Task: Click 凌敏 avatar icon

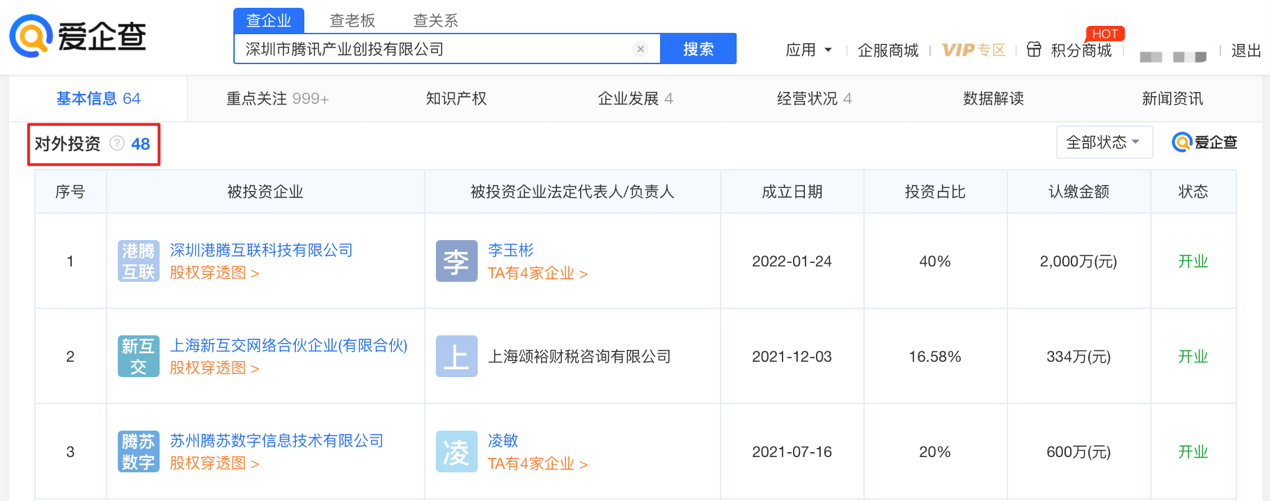Action: click(456, 452)
